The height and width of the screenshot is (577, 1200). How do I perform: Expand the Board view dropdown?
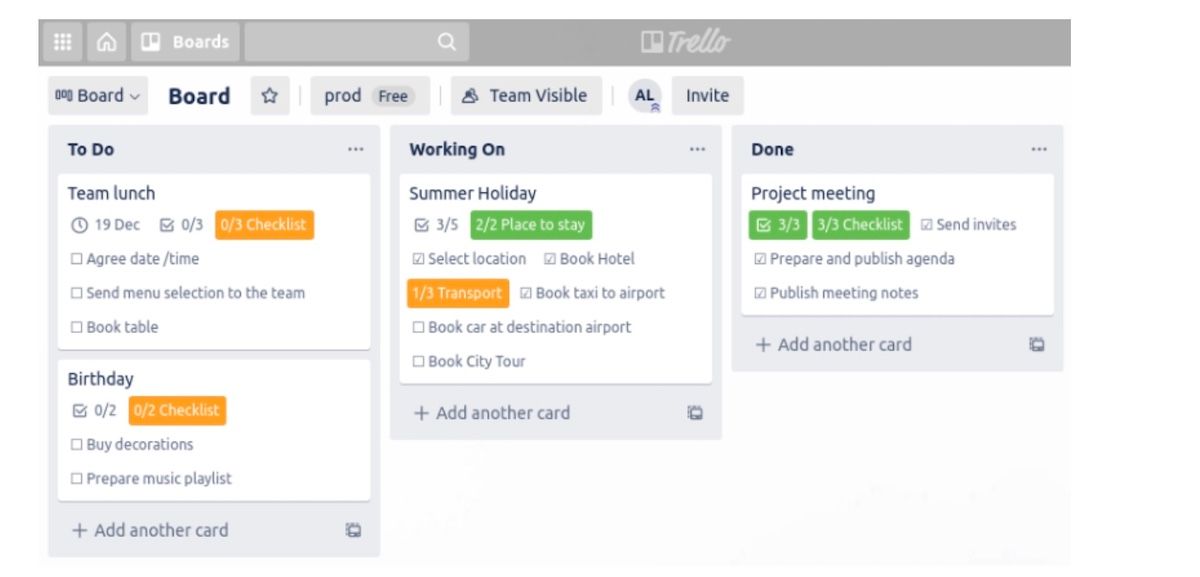(x=97, y=96)
